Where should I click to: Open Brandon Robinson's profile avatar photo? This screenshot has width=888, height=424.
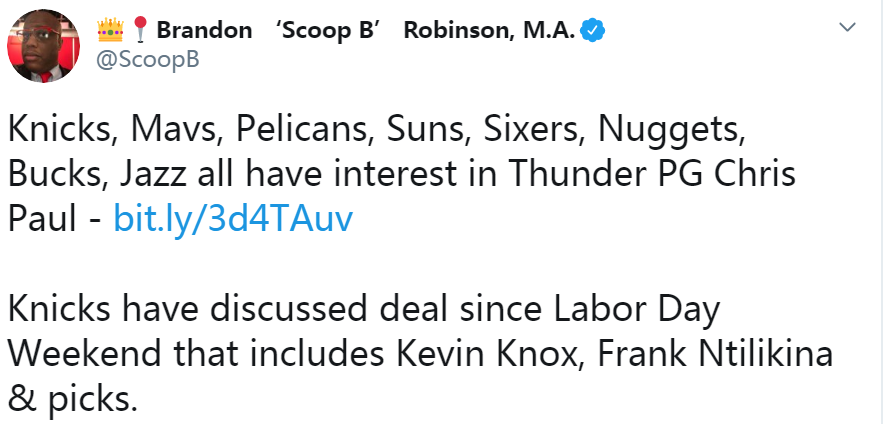coord(43,46)
